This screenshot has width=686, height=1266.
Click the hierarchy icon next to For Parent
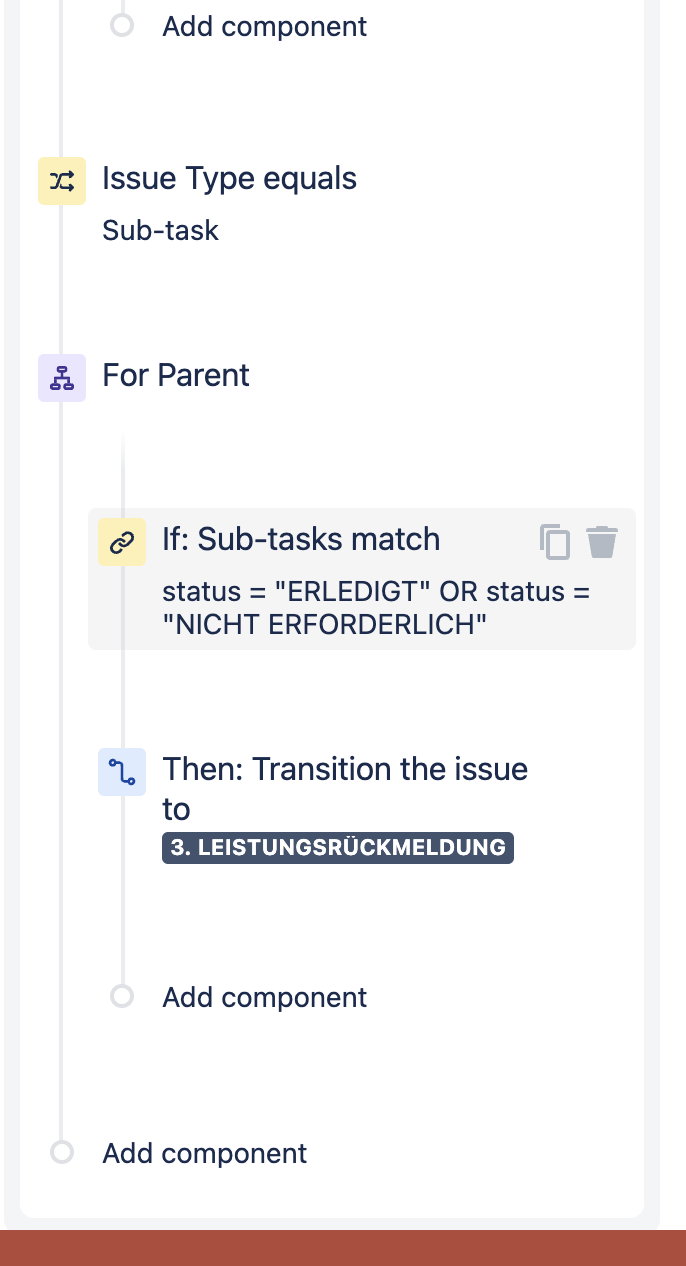click(62, 377)
